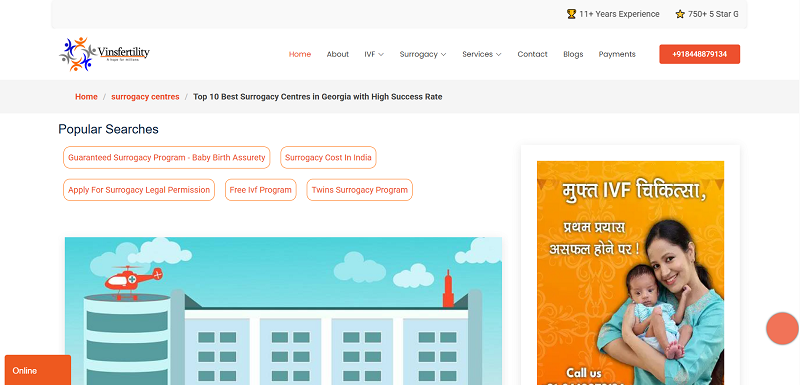
Task: Call the +918448879134 phone button
Action: tap(699, 54)
